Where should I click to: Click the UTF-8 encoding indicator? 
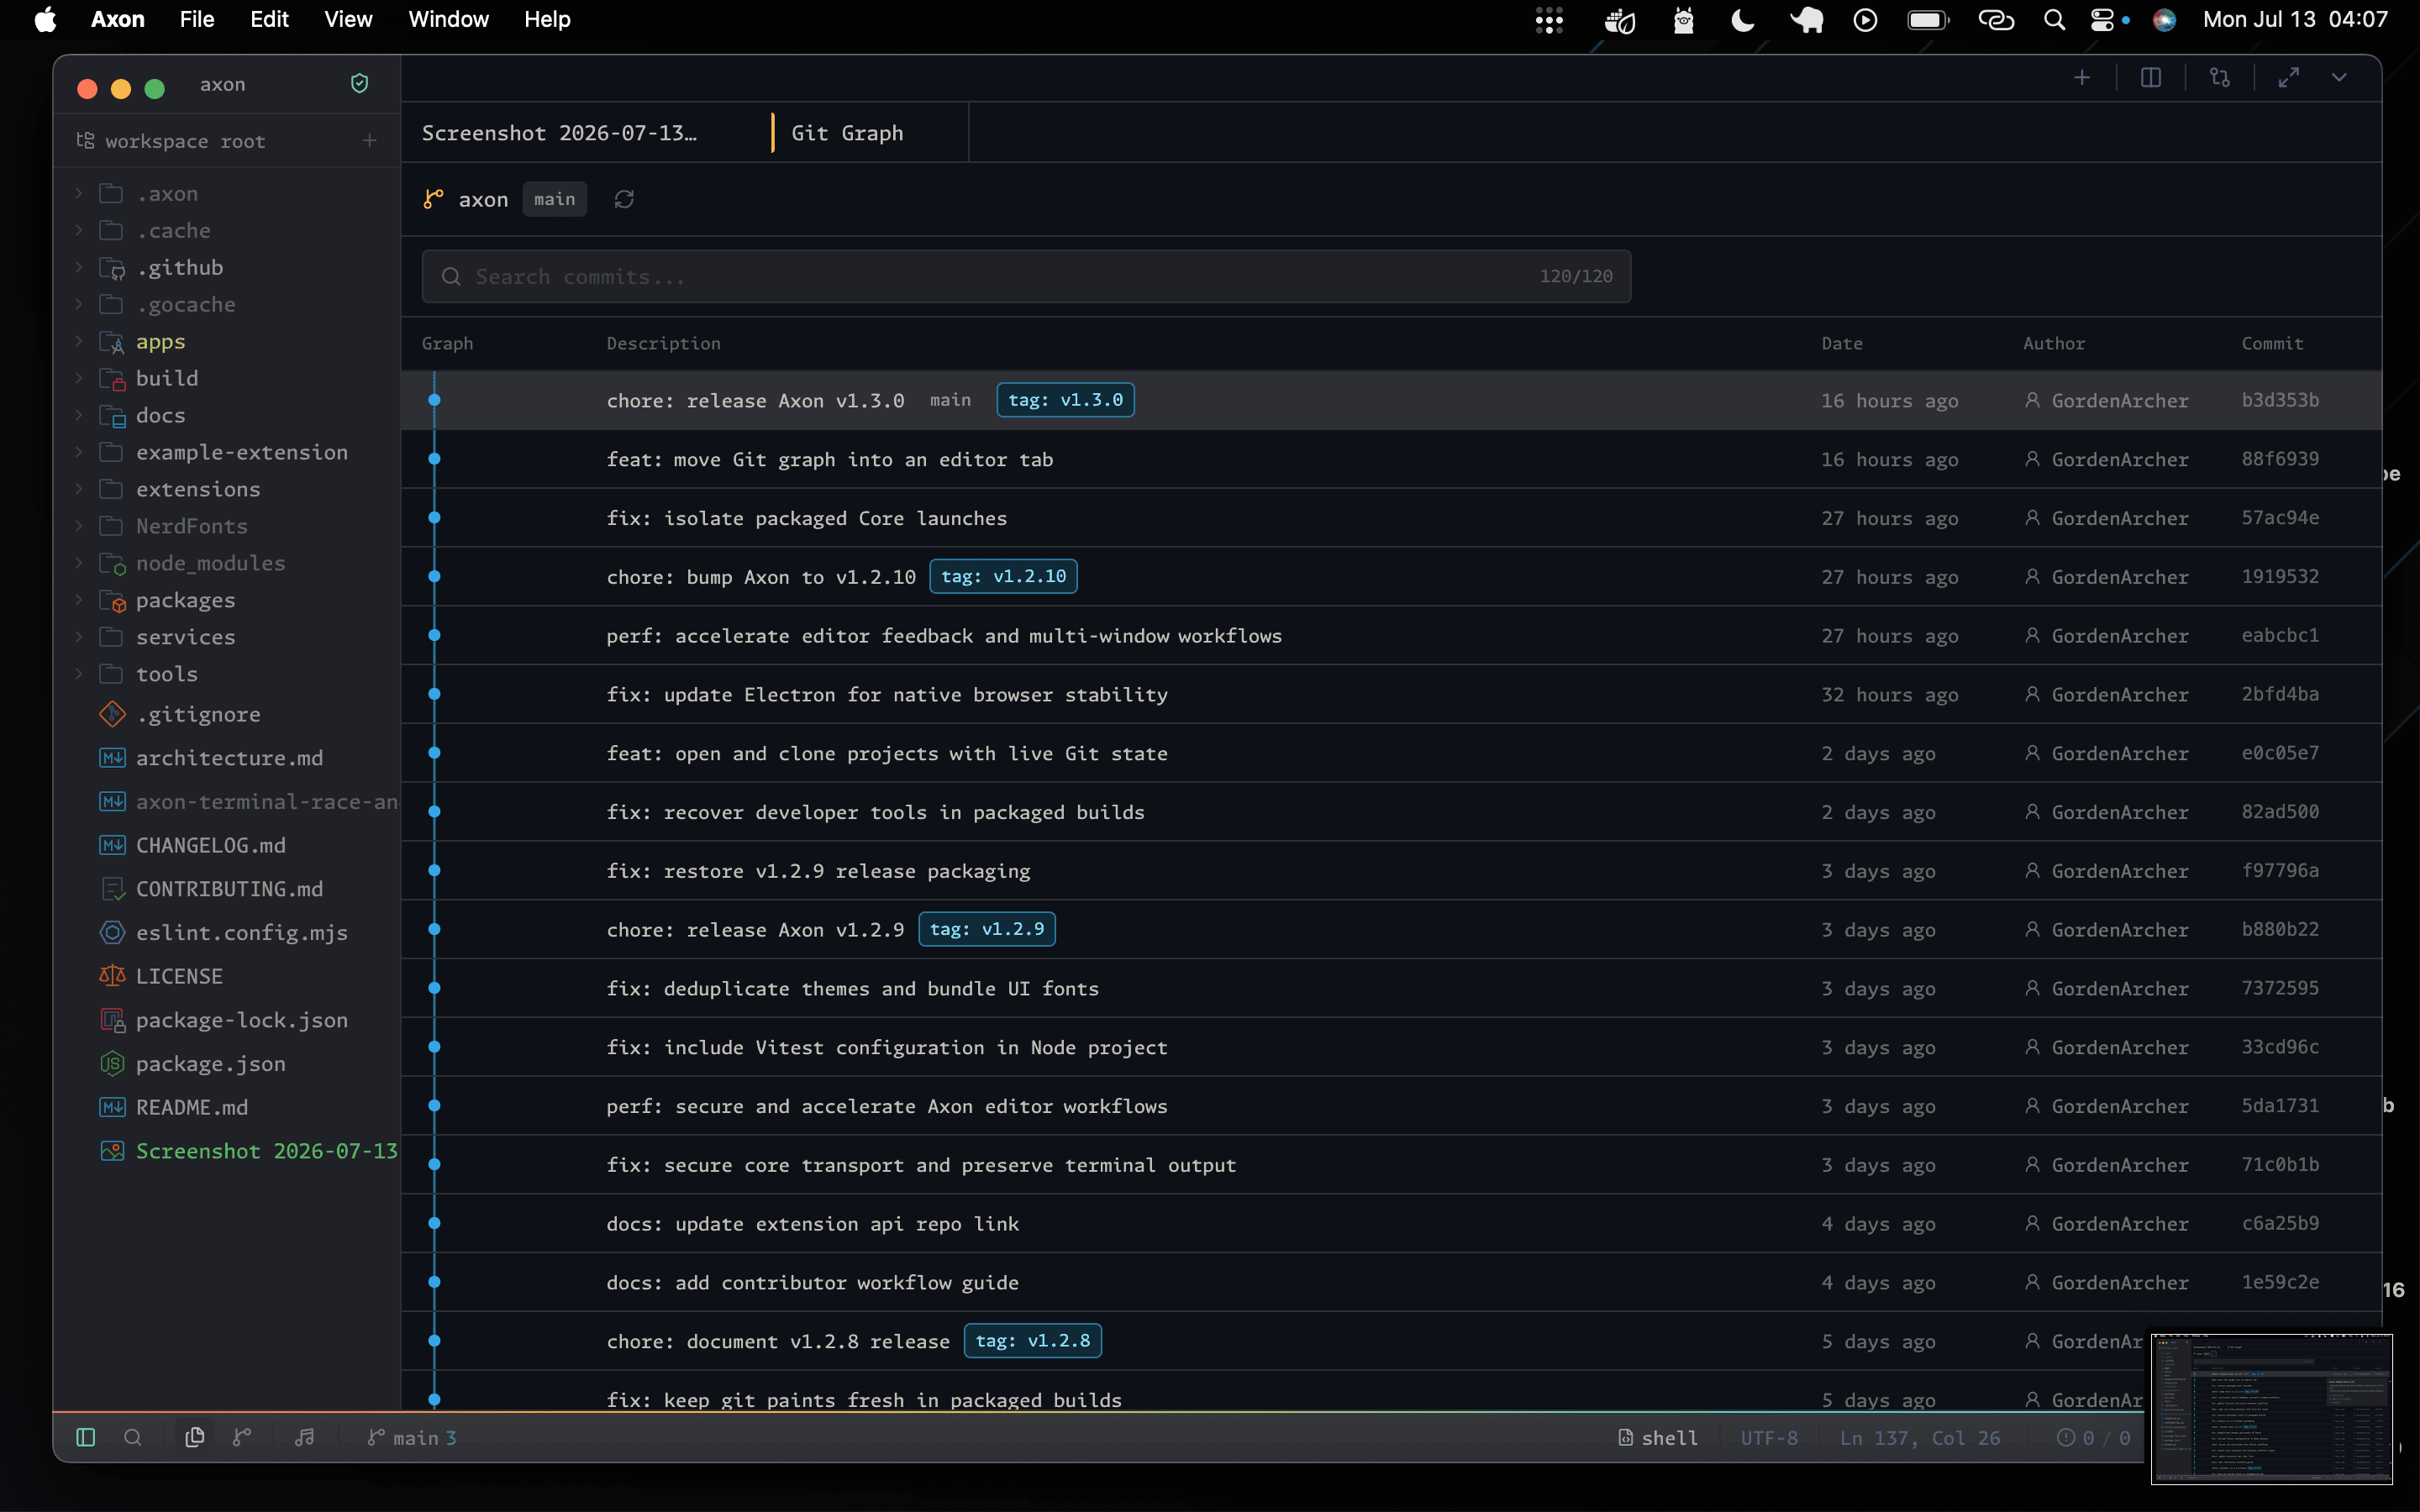pos(1769,1437)
